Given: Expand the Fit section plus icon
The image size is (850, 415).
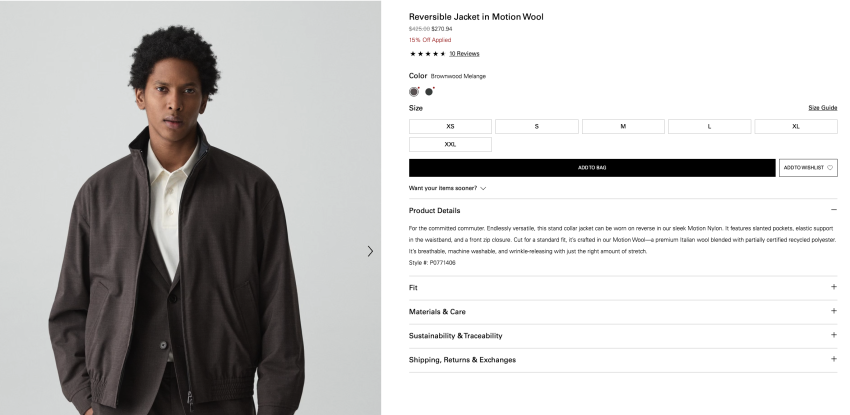Looking at the screenshot, I should [x=833, y=287].
